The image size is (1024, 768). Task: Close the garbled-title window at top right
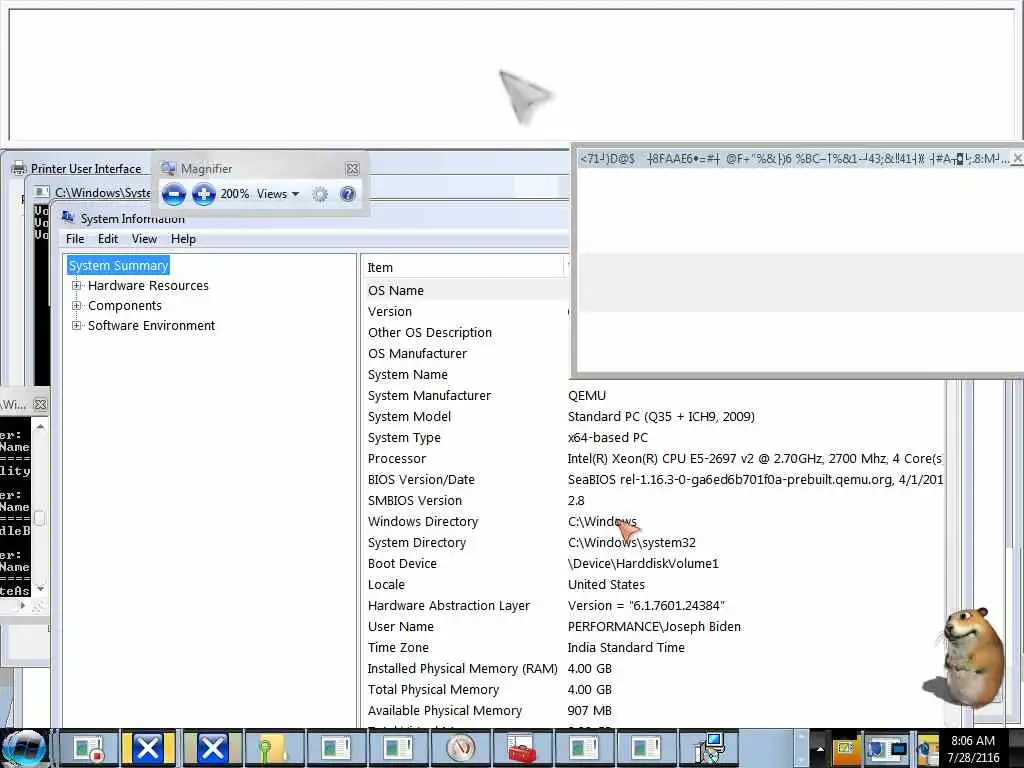(x=1017, y=158)
